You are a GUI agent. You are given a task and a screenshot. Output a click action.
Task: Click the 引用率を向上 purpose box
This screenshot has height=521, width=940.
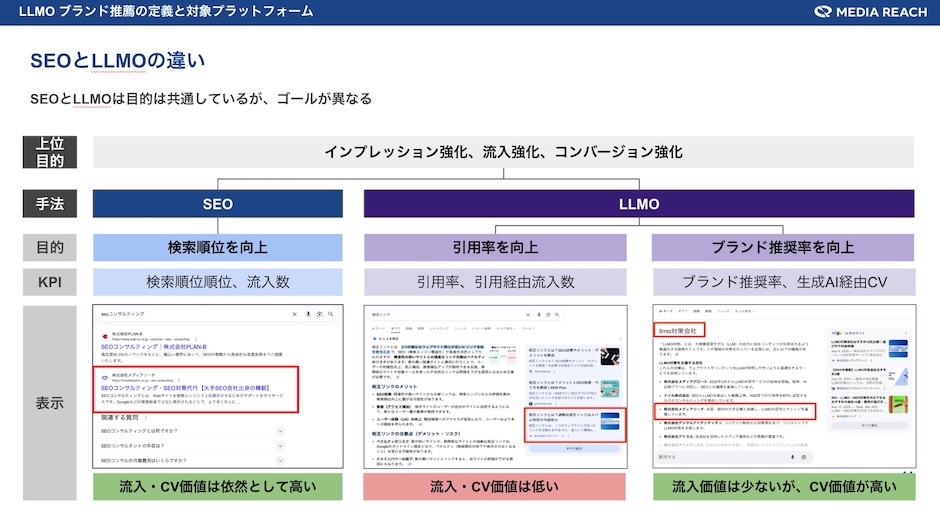pyautogui.click(x=495, y=247)
